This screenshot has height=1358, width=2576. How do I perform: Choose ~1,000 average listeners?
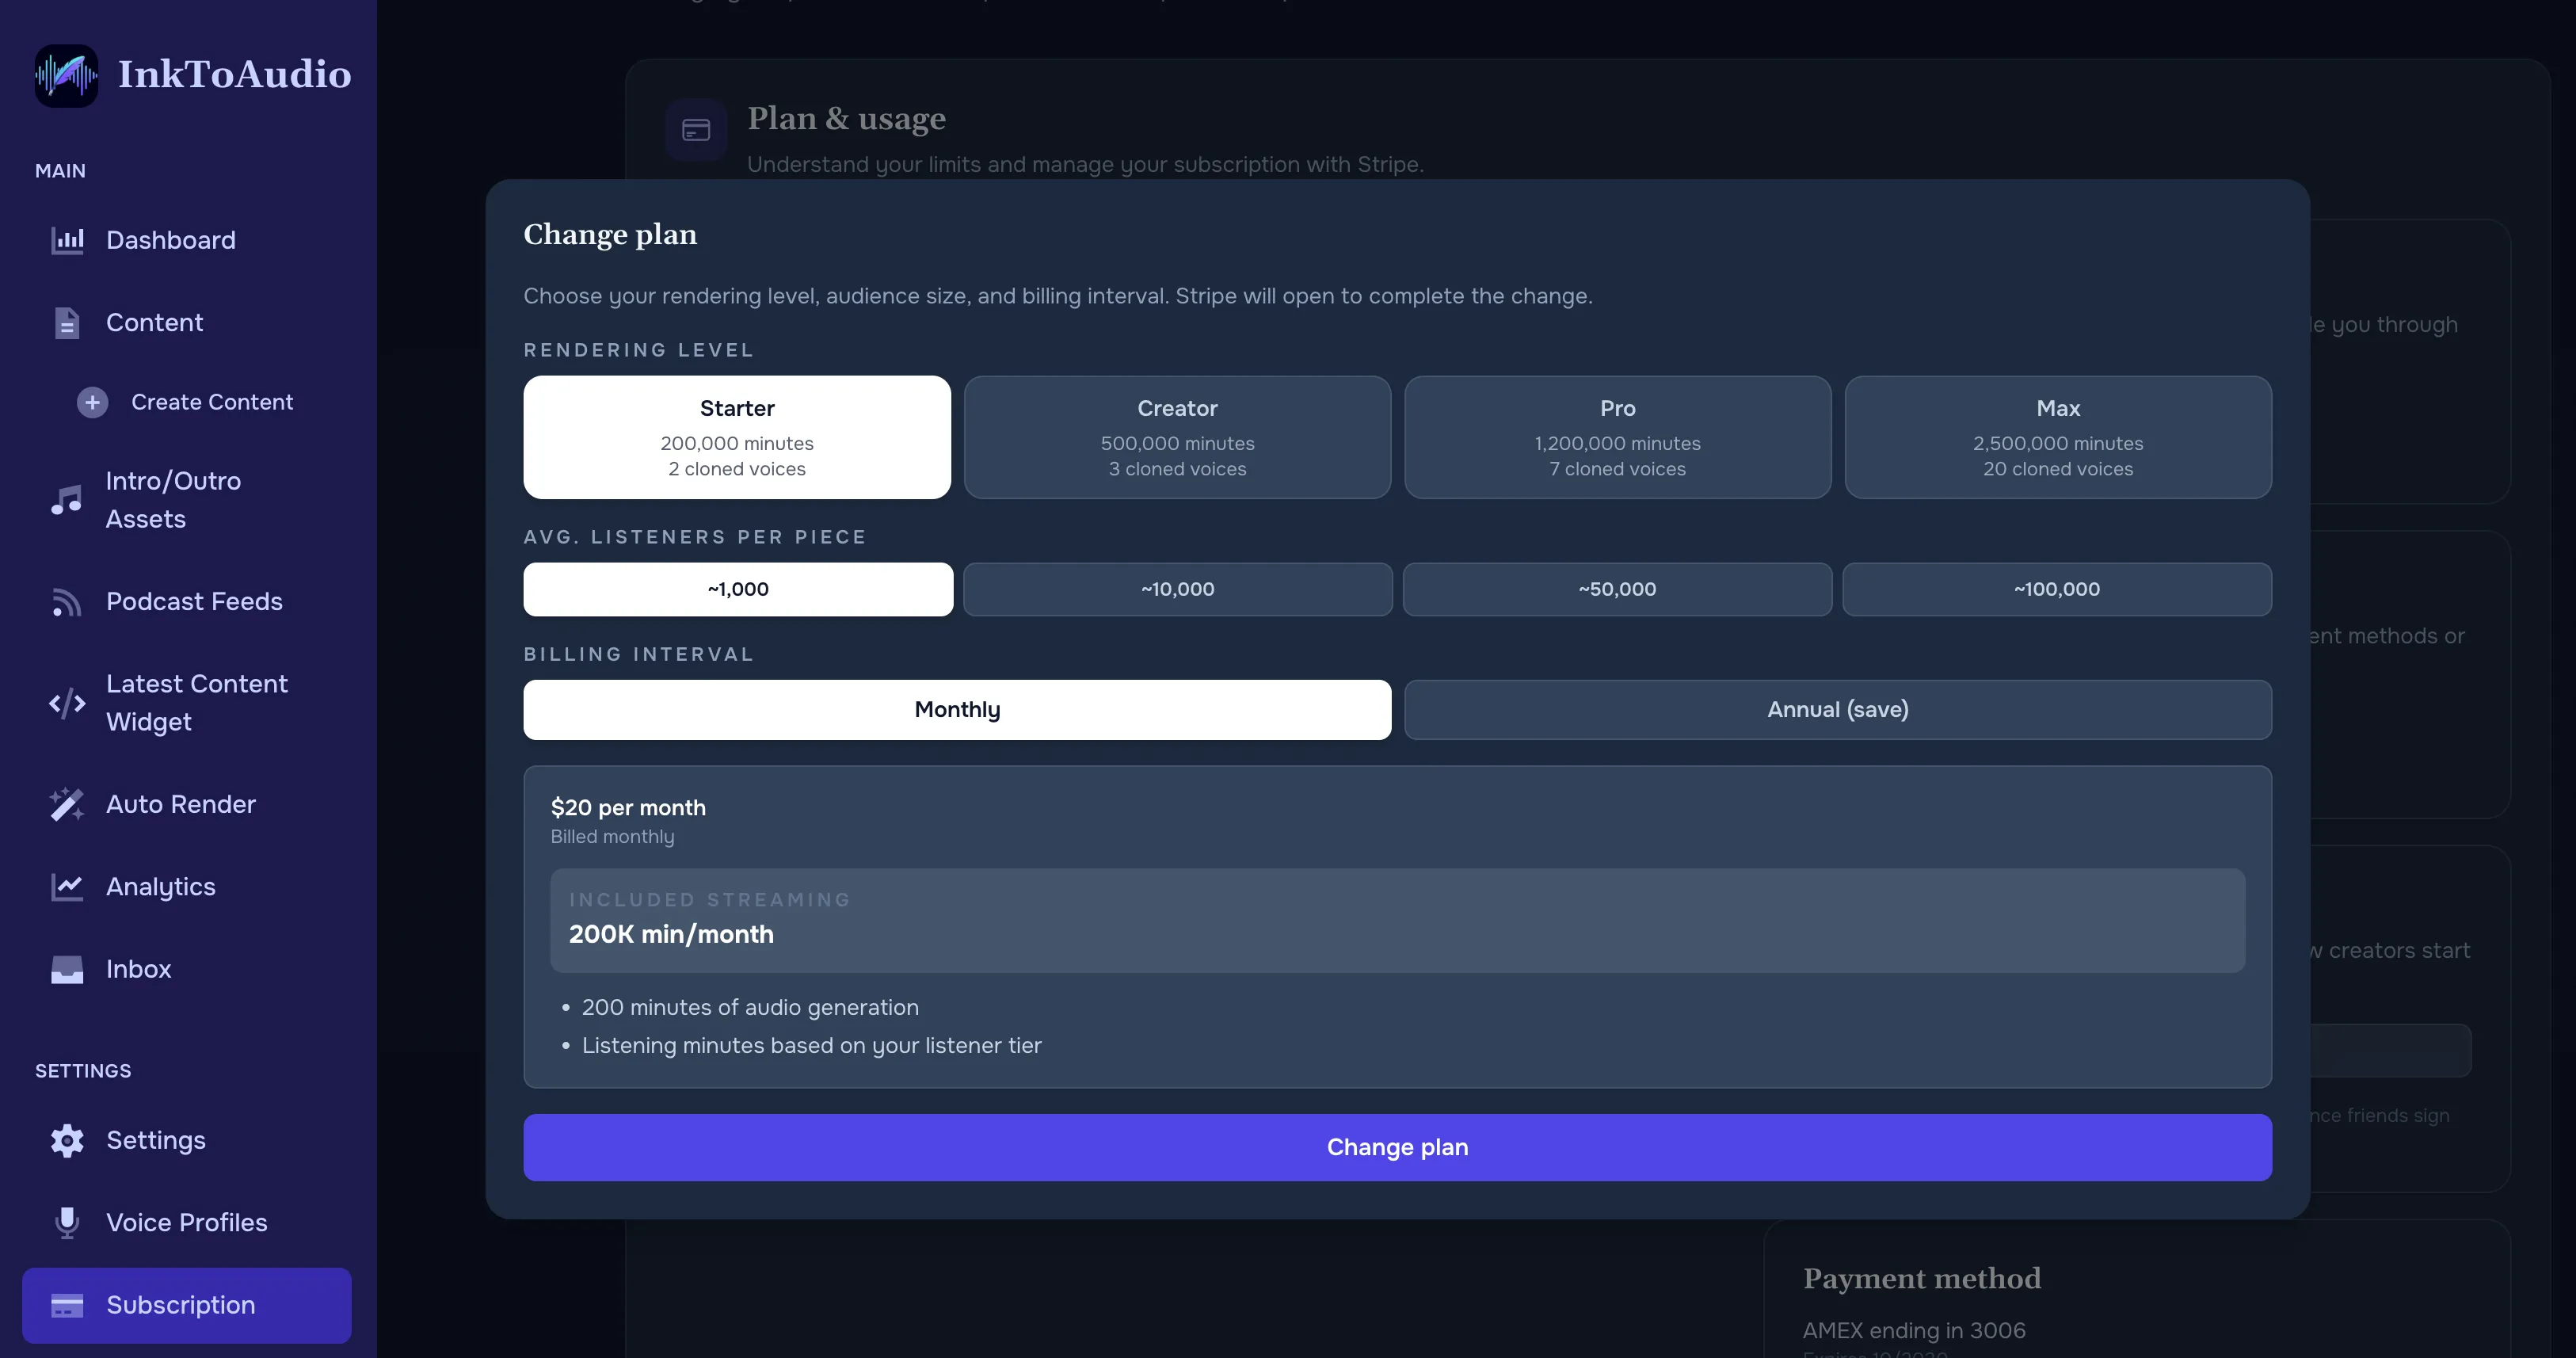[x=738, y=589]
